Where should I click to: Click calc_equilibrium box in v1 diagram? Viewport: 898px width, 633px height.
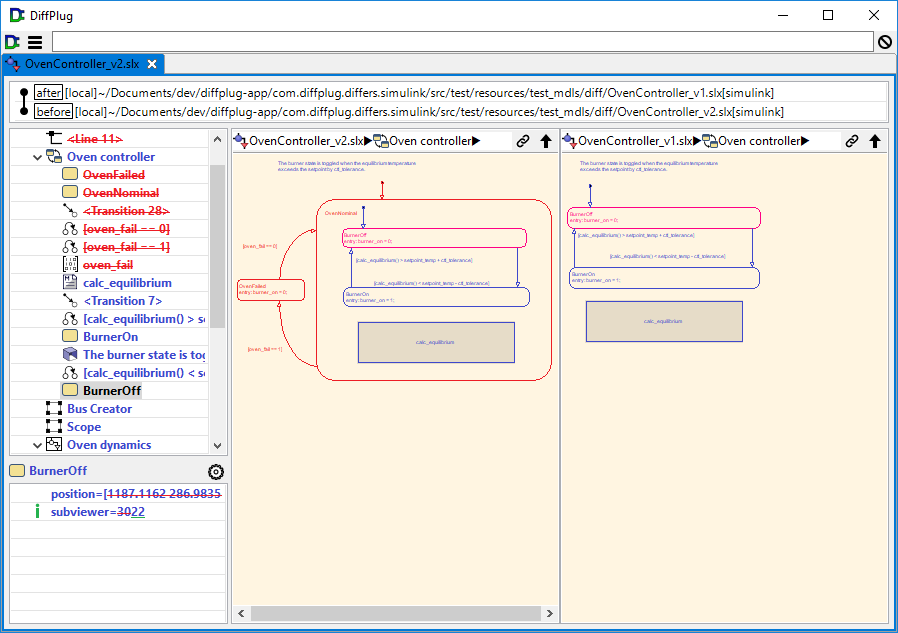pos(664,321)
